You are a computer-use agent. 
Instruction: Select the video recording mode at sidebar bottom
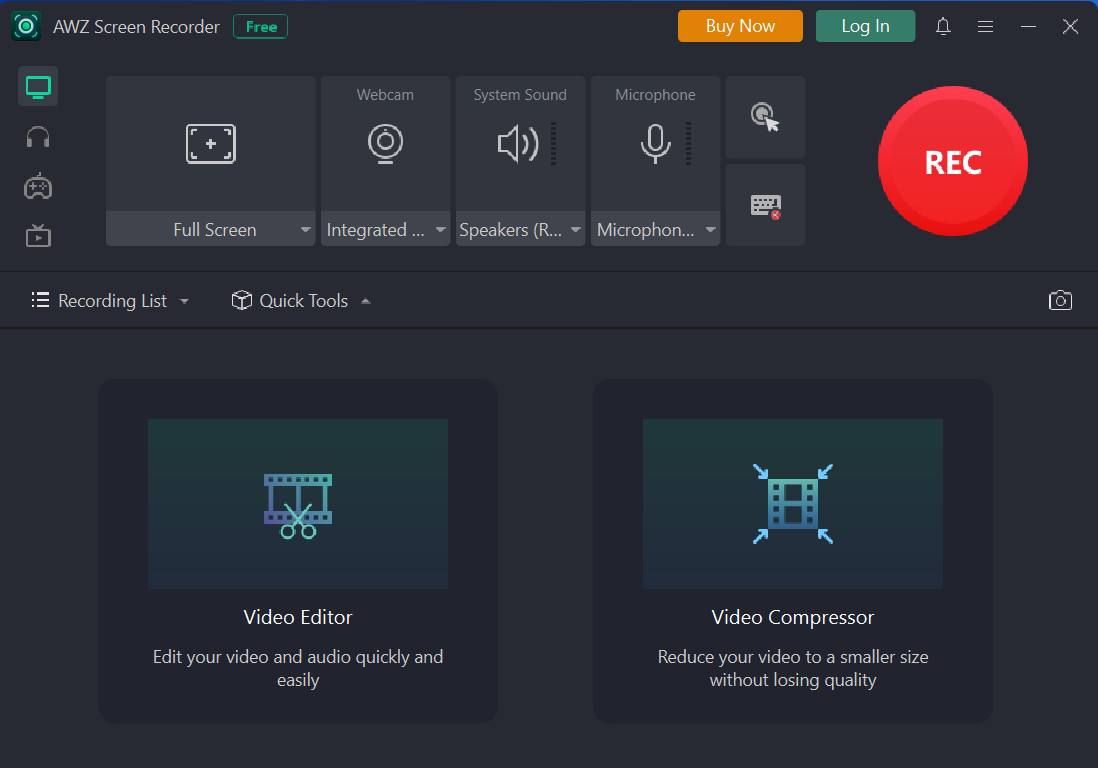37,236
